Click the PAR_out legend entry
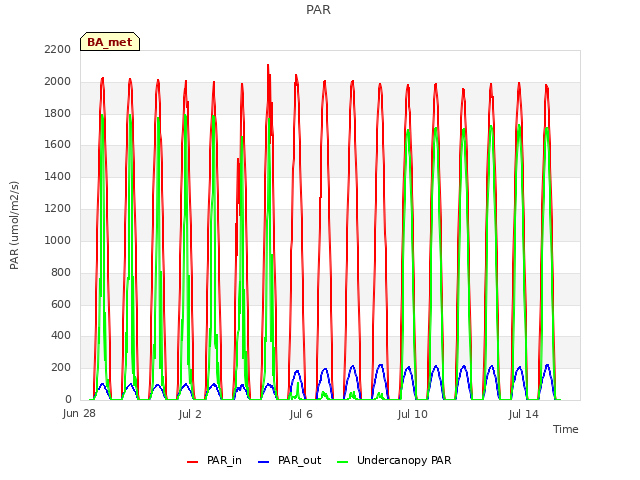The height and width of the screenshot is (480, 640). (x=289, y=460)
